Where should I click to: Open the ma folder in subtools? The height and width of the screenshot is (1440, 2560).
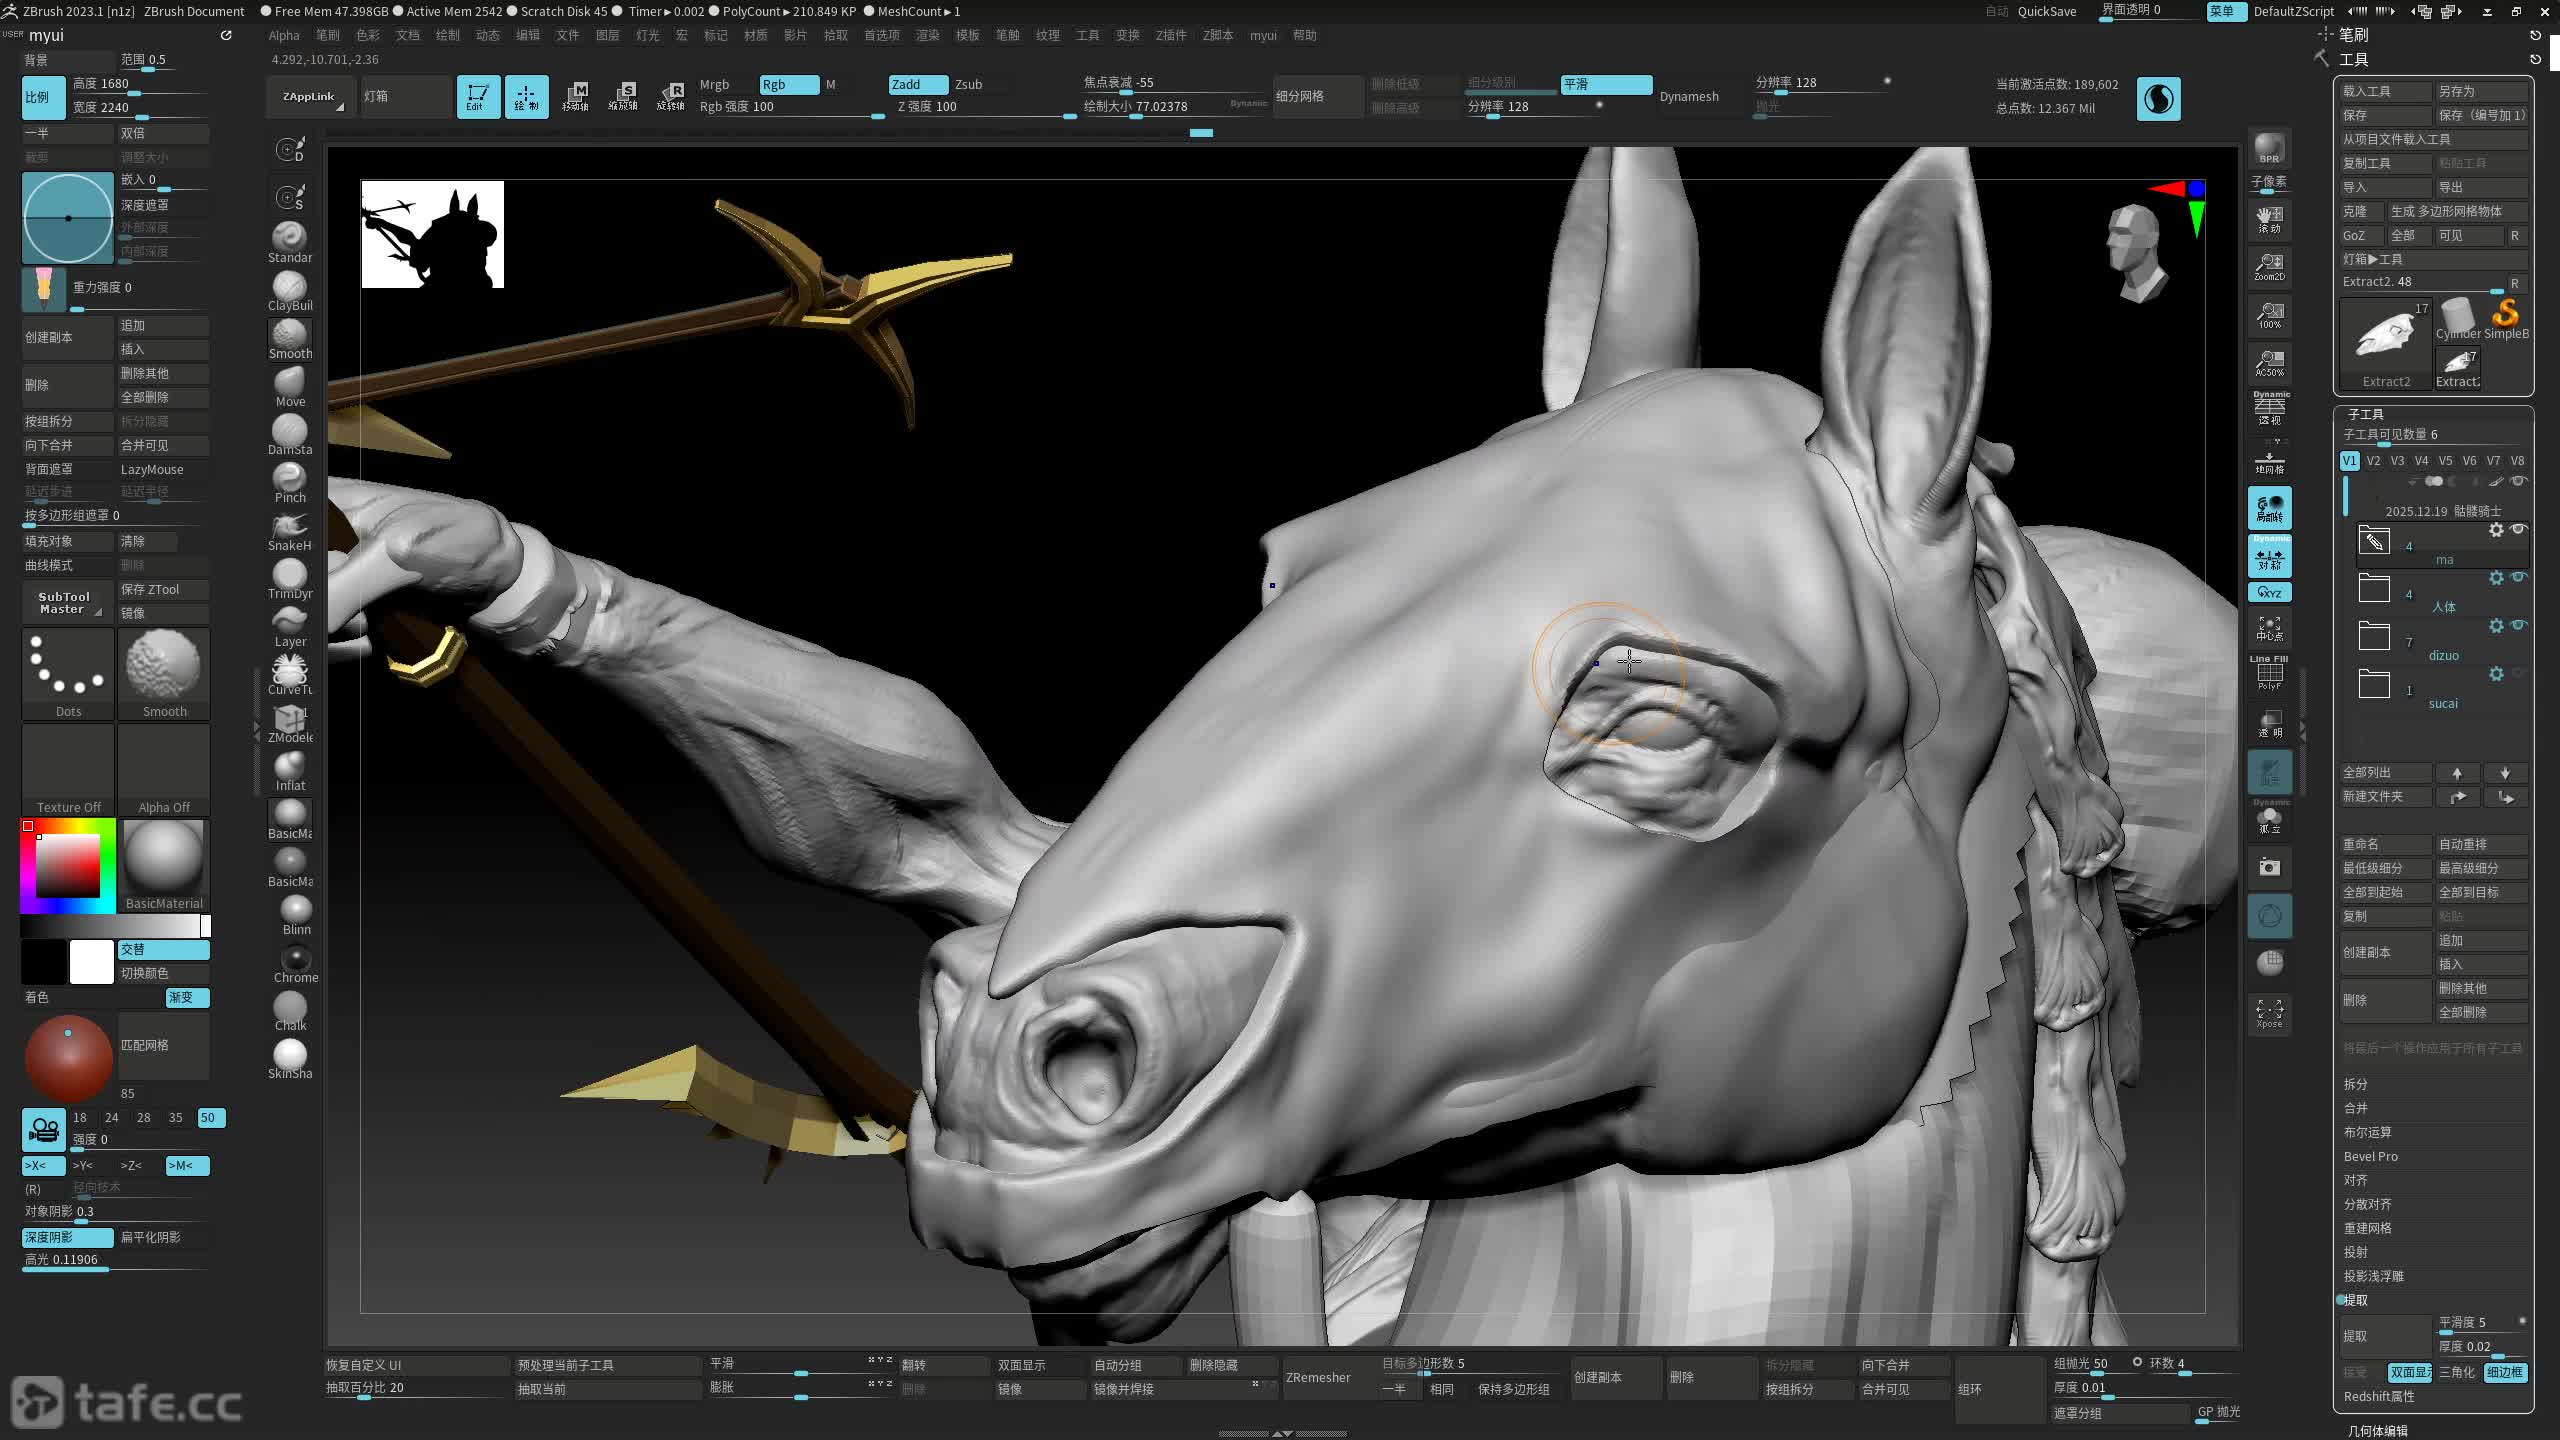tap(2374, 541)
